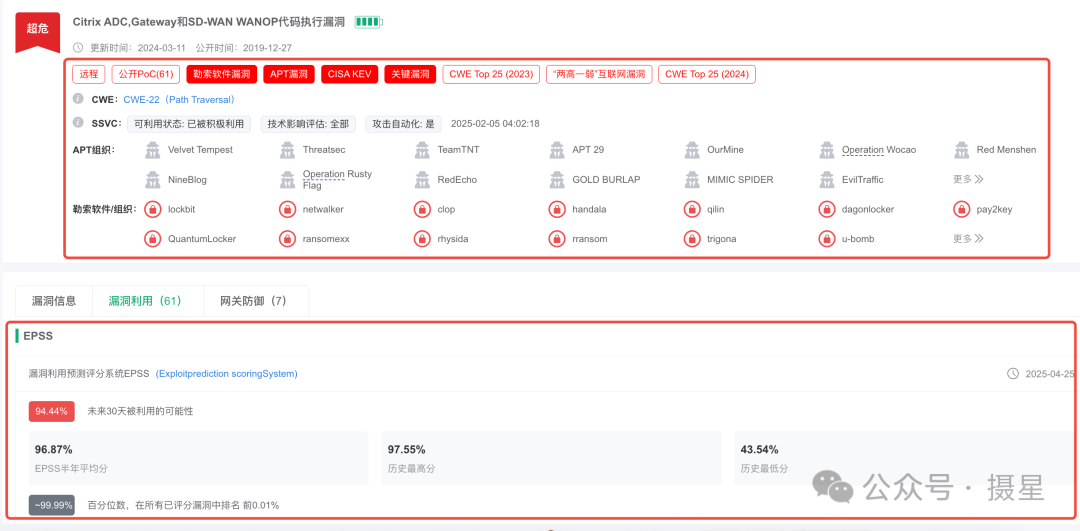Click the lockbit ransomware lock icon
This screenshot has height=531, width=1080.
[x=152, y=209]
